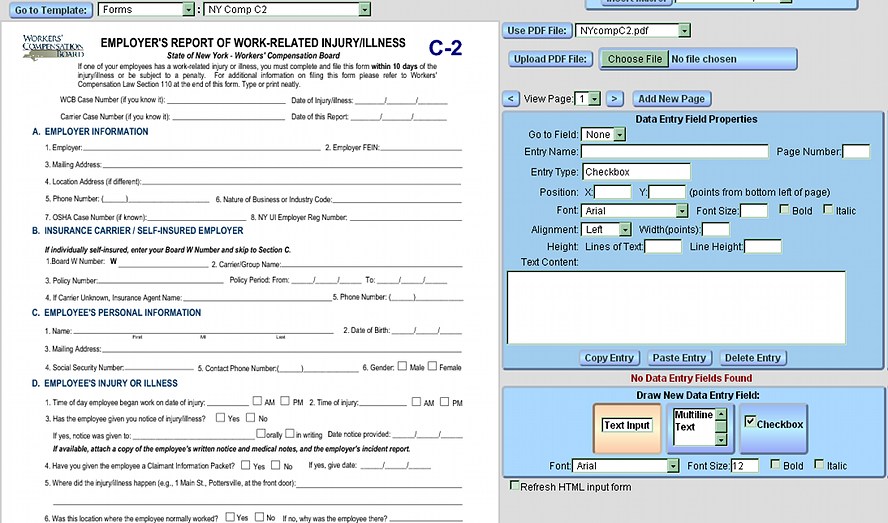Viewport: 888px width, 523px height.
Task: Go to previous page with < button
Action: [510, 99]
